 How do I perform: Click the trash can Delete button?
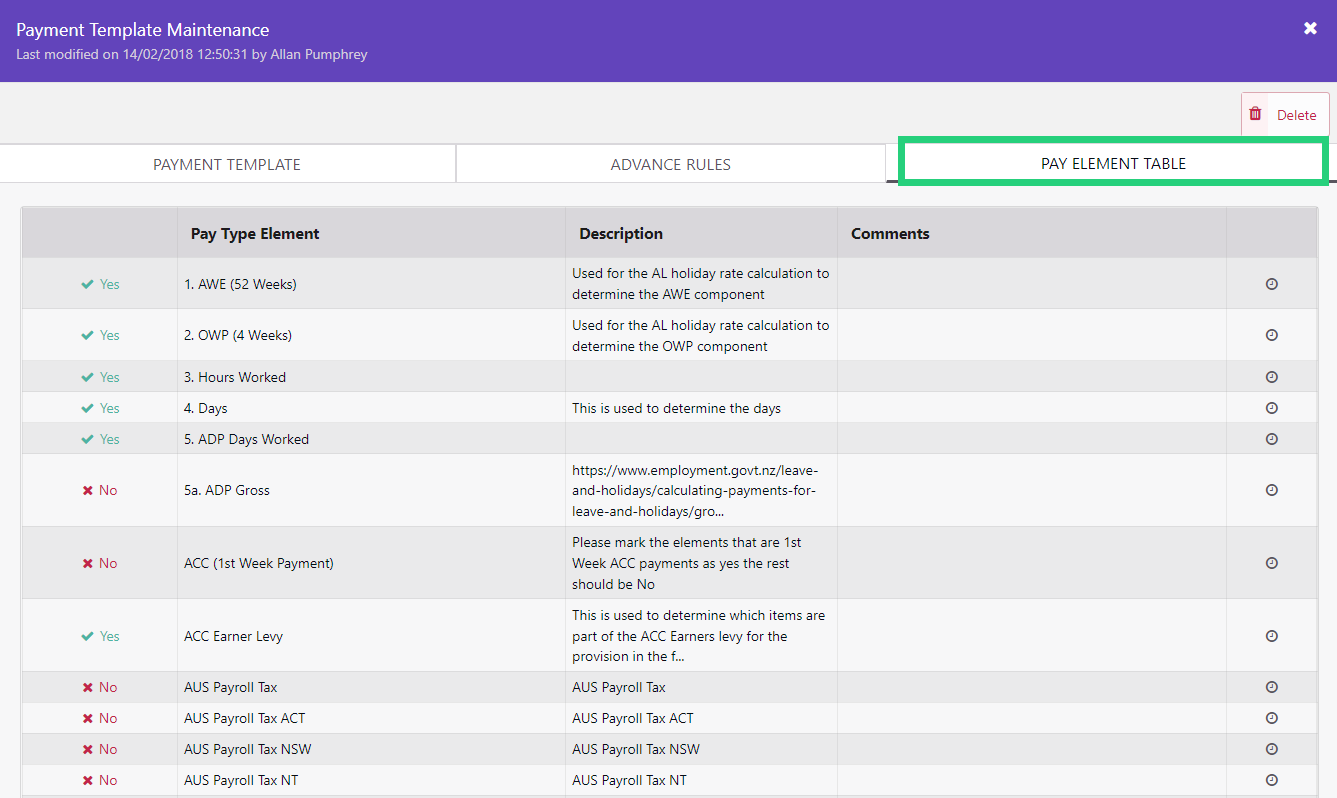tap(1285, 115)
